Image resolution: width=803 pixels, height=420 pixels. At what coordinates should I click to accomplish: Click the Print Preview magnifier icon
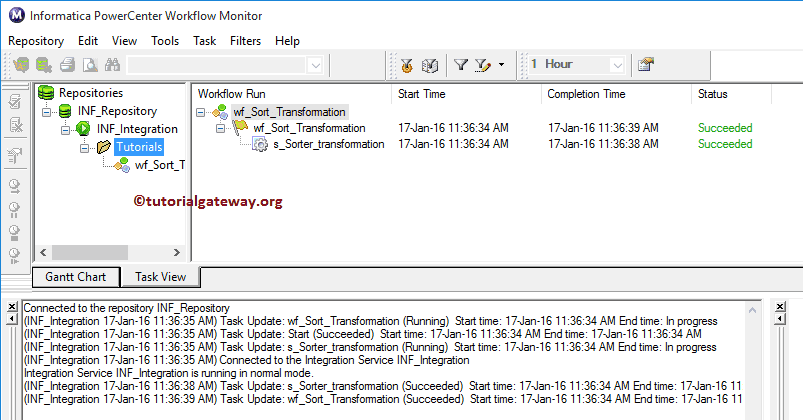(x=90, y=65)
